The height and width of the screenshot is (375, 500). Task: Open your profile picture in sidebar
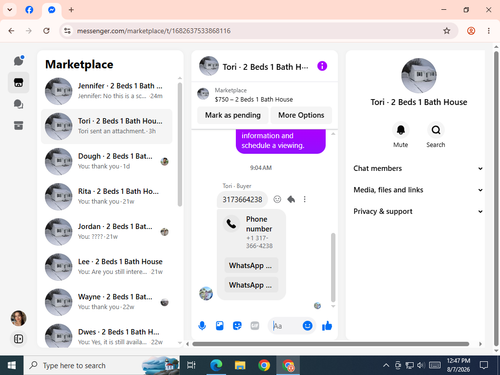19,318
